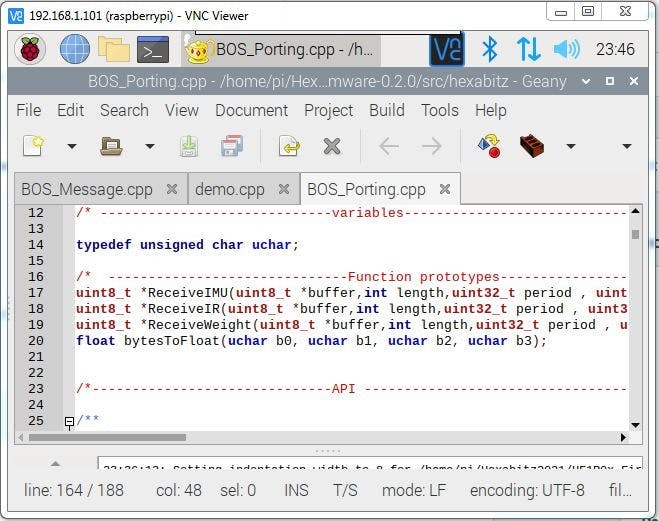Click the INS status bar indicator

click(x=296, y=490)
